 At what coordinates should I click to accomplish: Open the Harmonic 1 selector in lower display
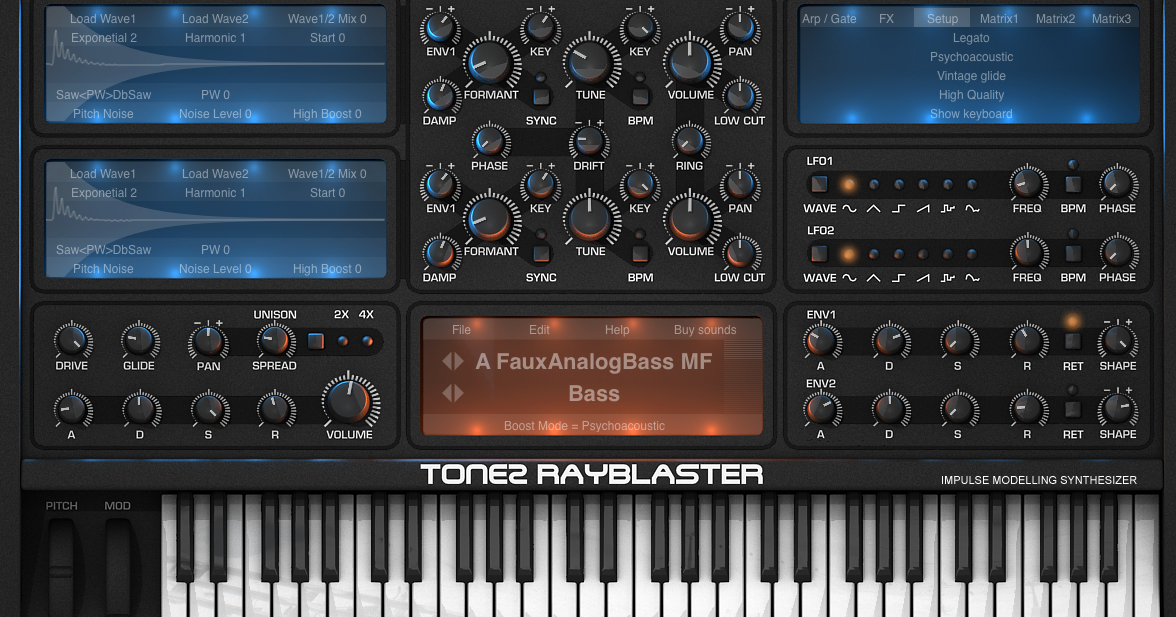point(215,193)
